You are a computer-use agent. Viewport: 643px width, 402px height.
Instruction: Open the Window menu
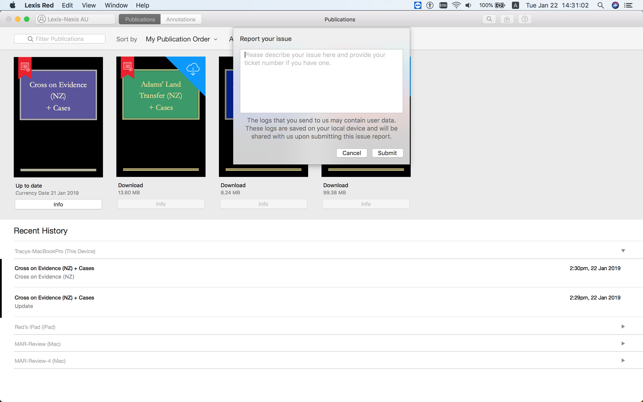point(116,5)
